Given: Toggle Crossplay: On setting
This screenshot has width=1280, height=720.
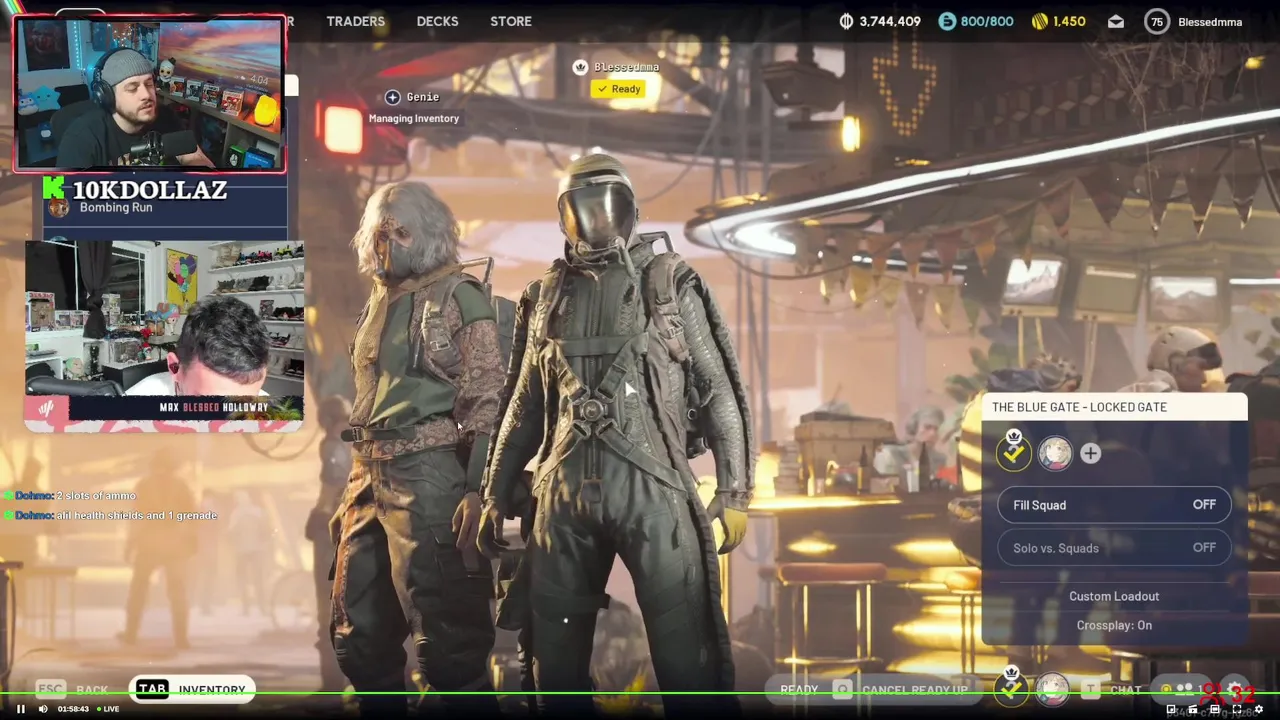Looking at the screenshot, I should coord(1114,625).
